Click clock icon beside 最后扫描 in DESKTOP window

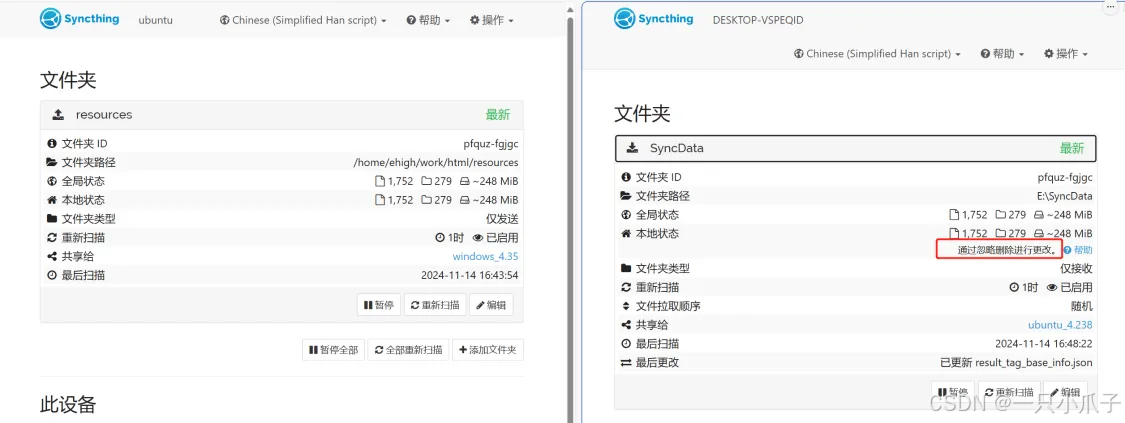coord(626,343)
